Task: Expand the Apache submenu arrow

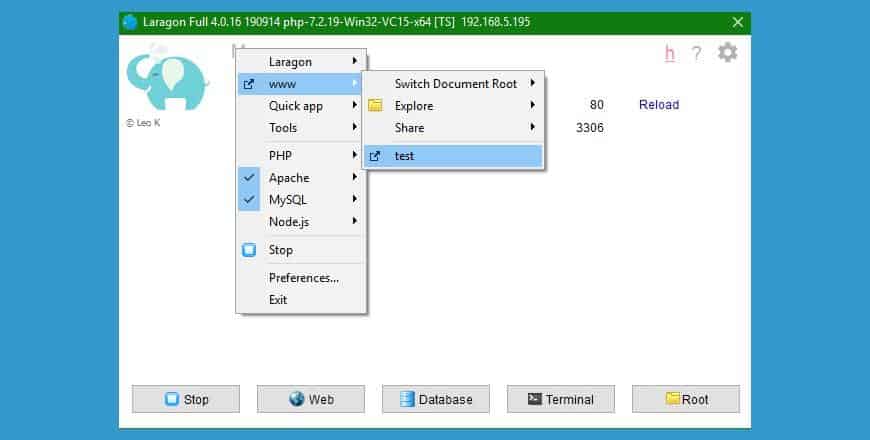Action: click(355, 177)
